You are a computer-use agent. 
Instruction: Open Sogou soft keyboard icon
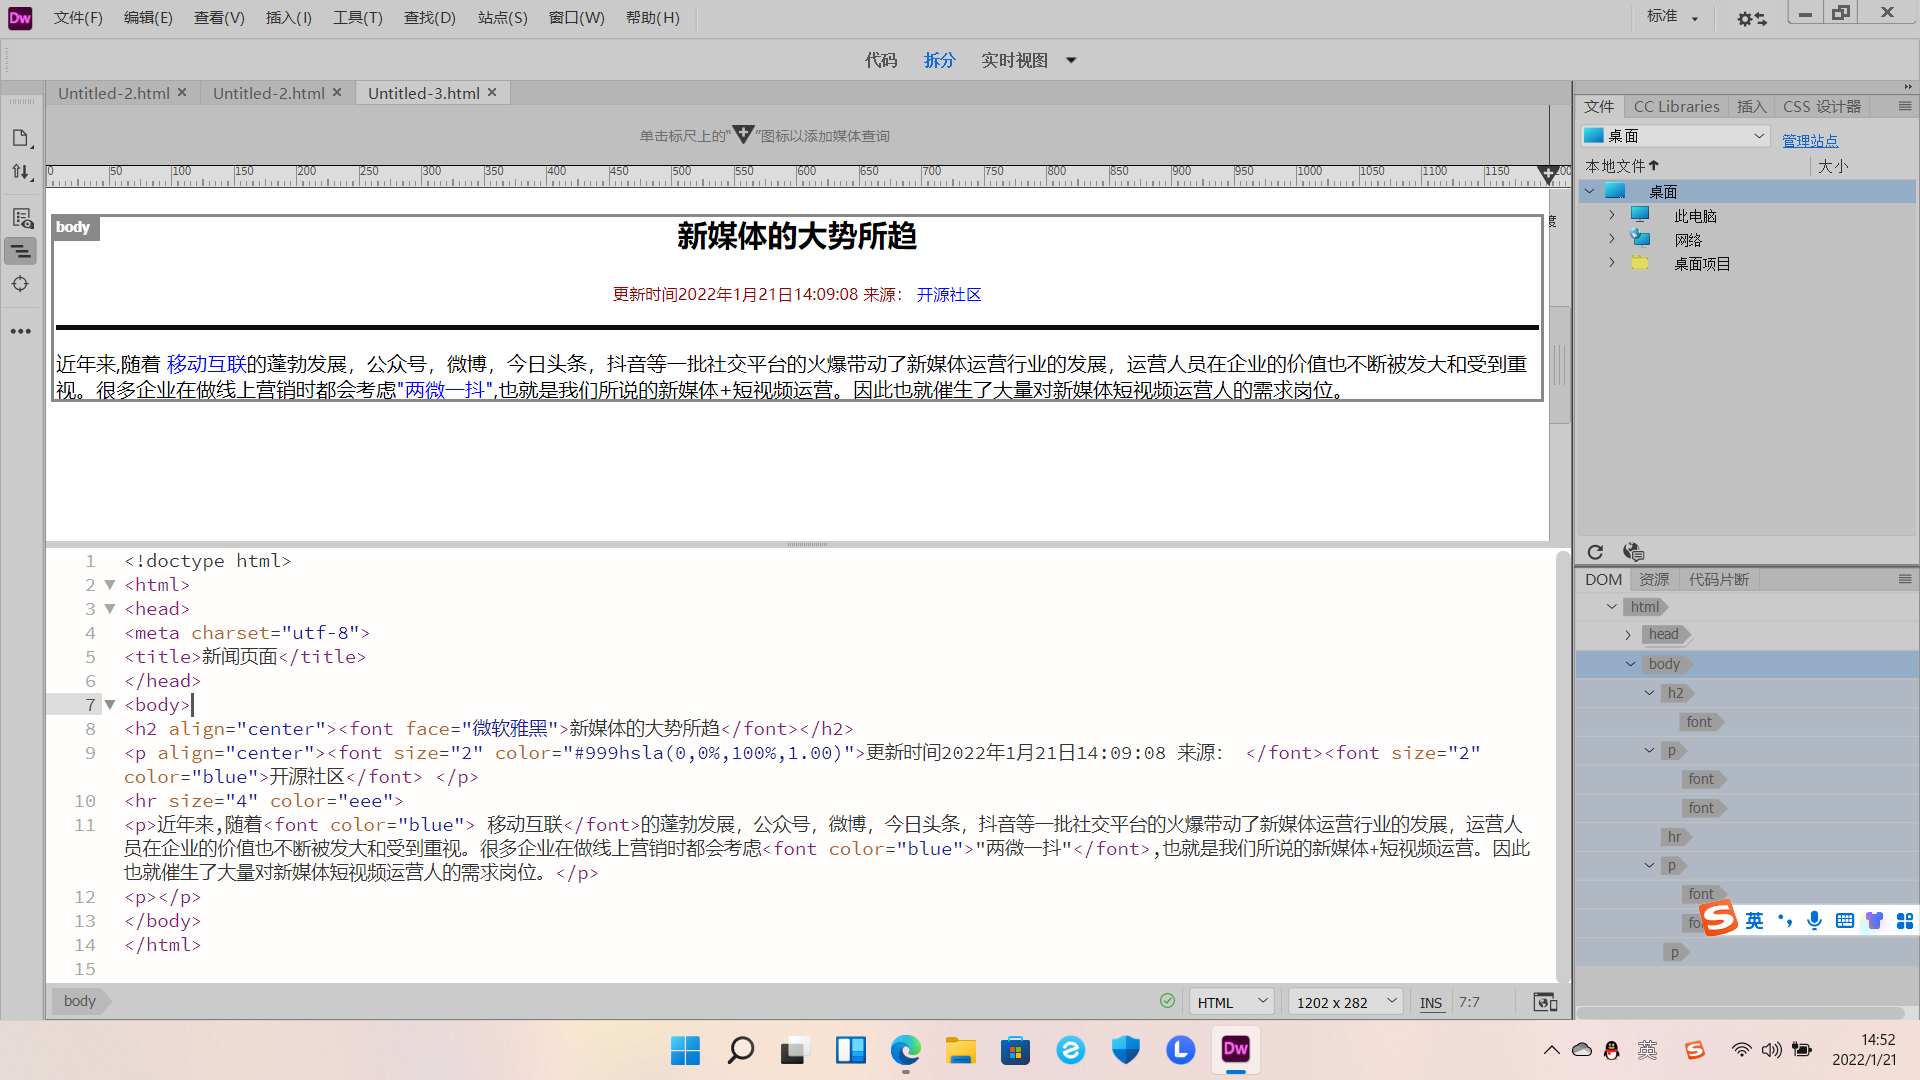[x=1845, y=921]
